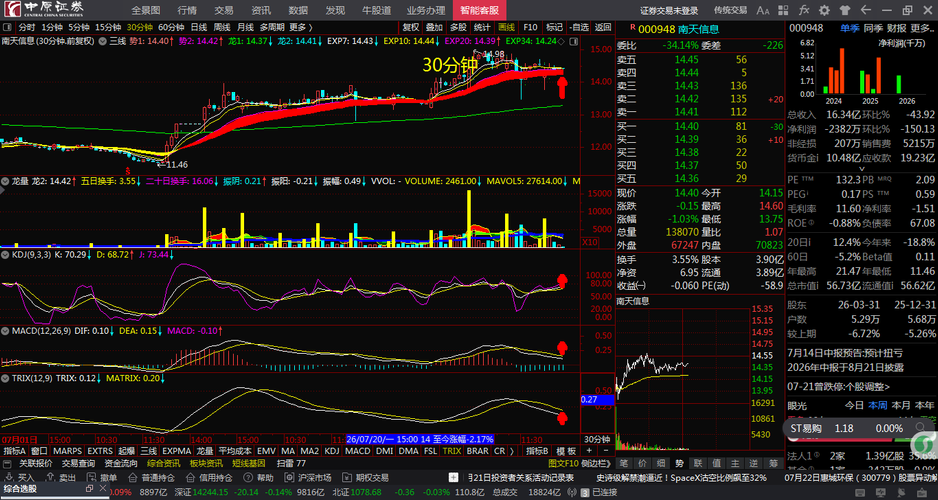Open 指标B indicator group list
This screenshot has height=500, width=938.
click(537, 450)
